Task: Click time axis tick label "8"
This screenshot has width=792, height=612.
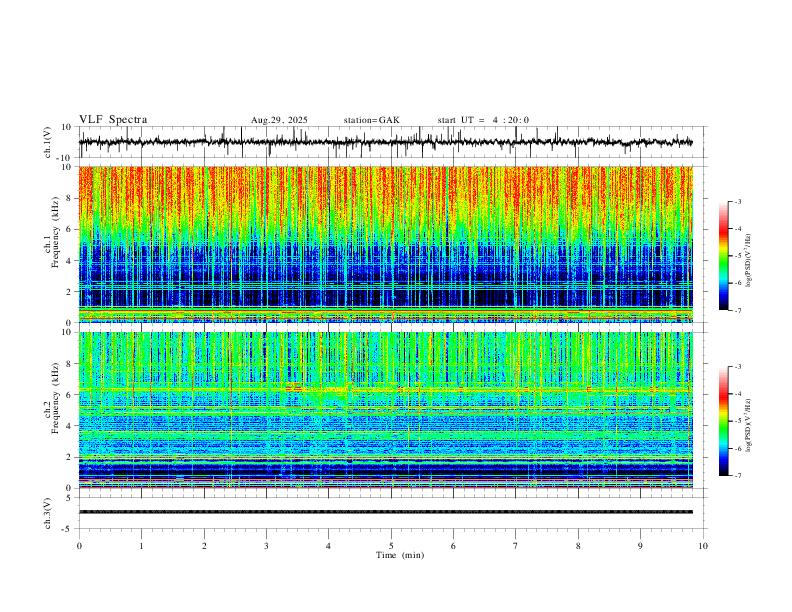Action: click(x=578, y=546)
